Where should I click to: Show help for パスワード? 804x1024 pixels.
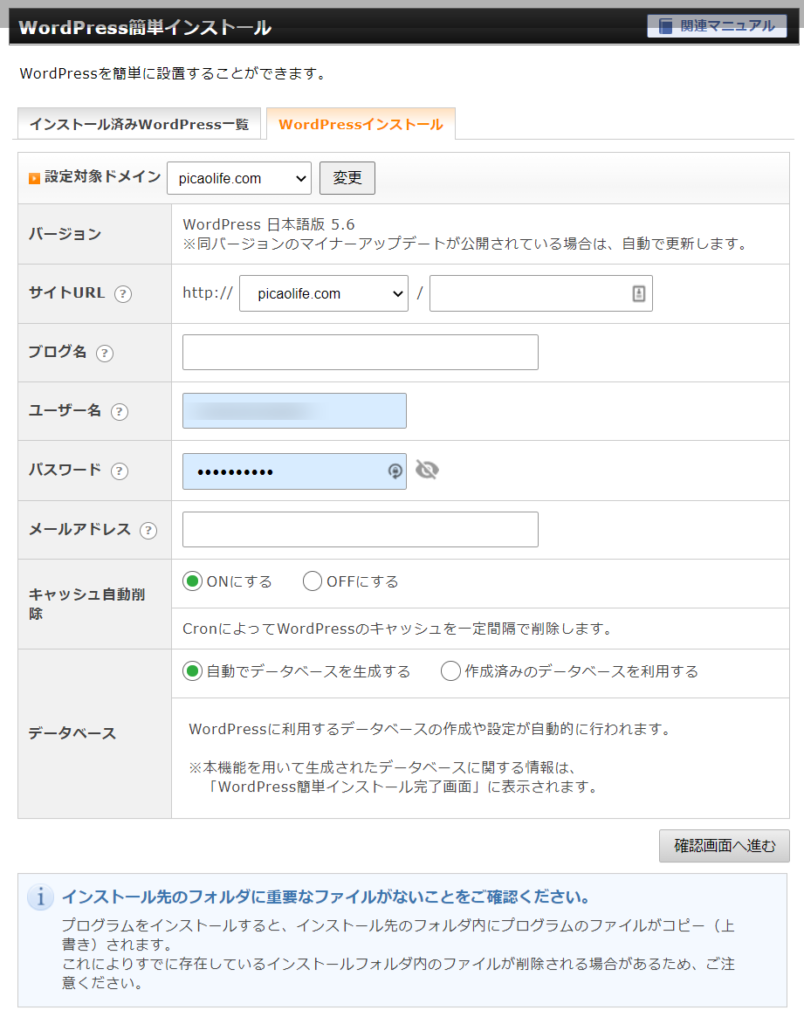(x=119, y=471)
